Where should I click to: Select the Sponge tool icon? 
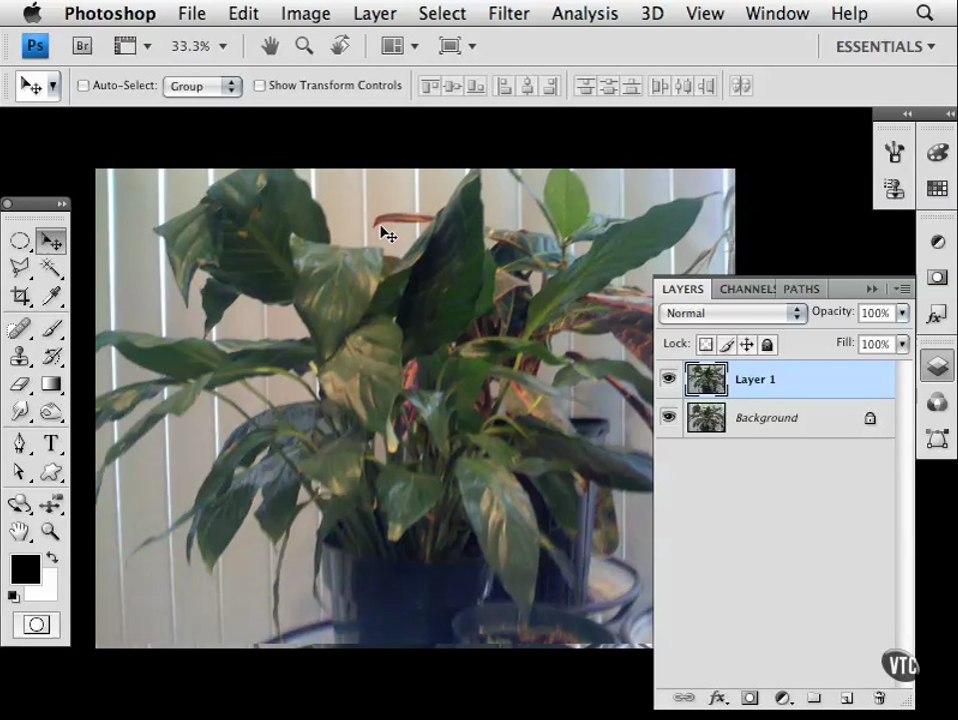click(51, 411)
